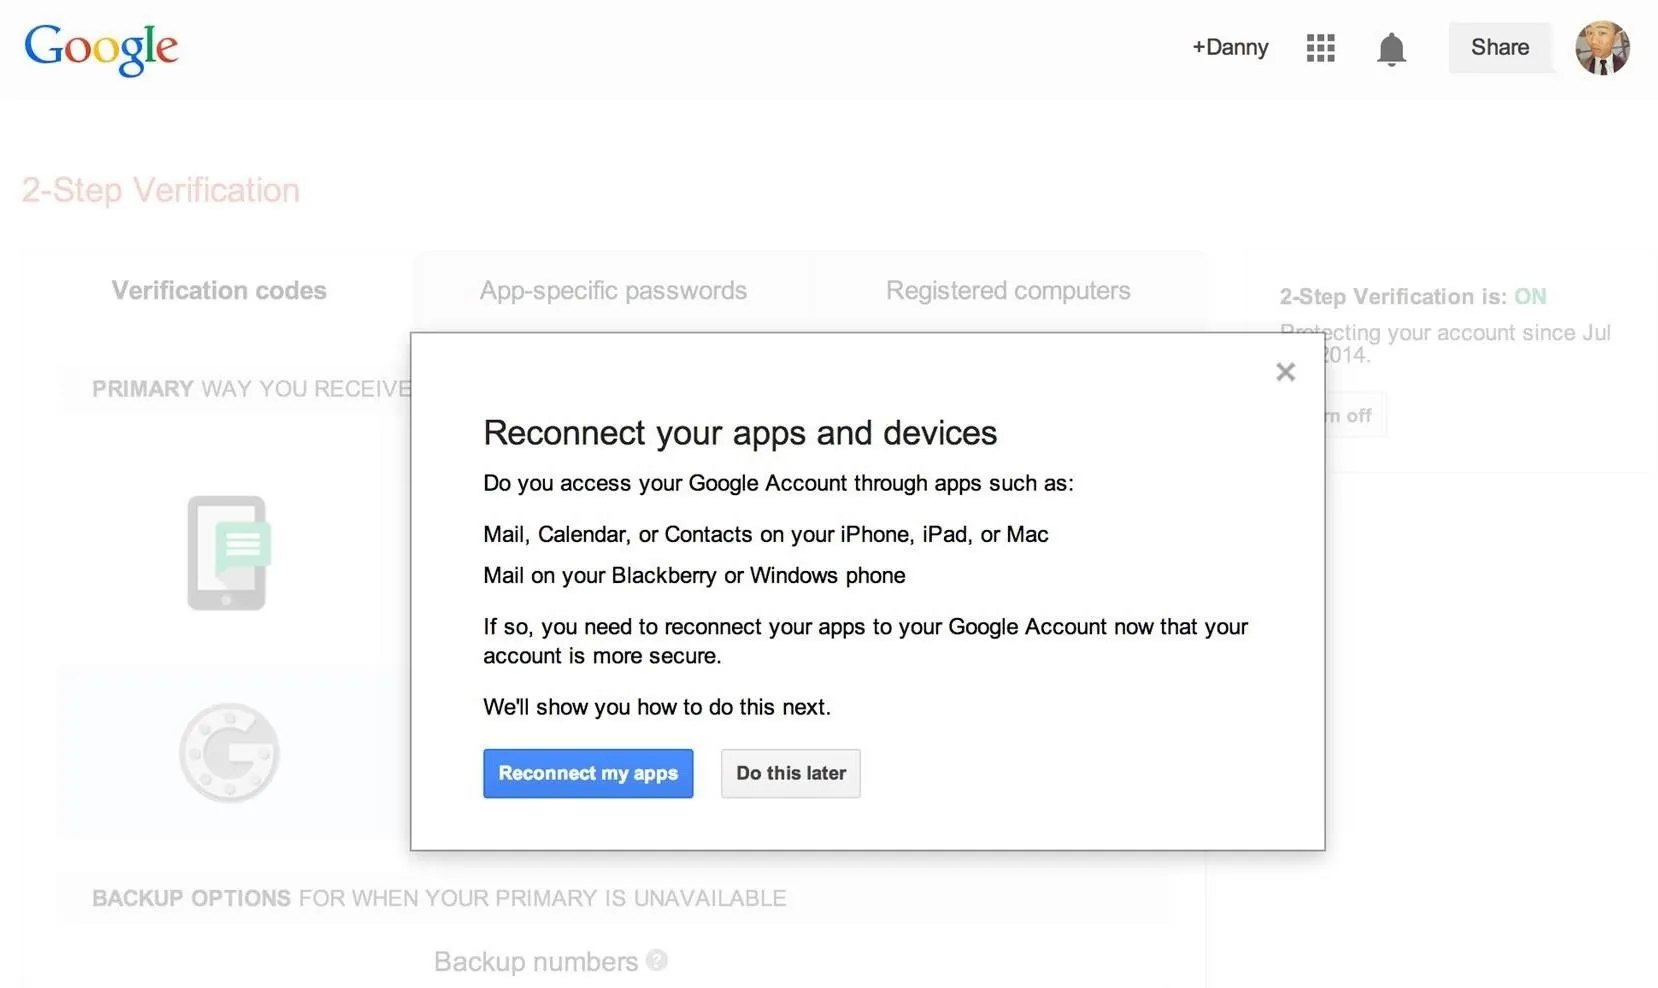Click the Backup numbers label

coord(536,961)
